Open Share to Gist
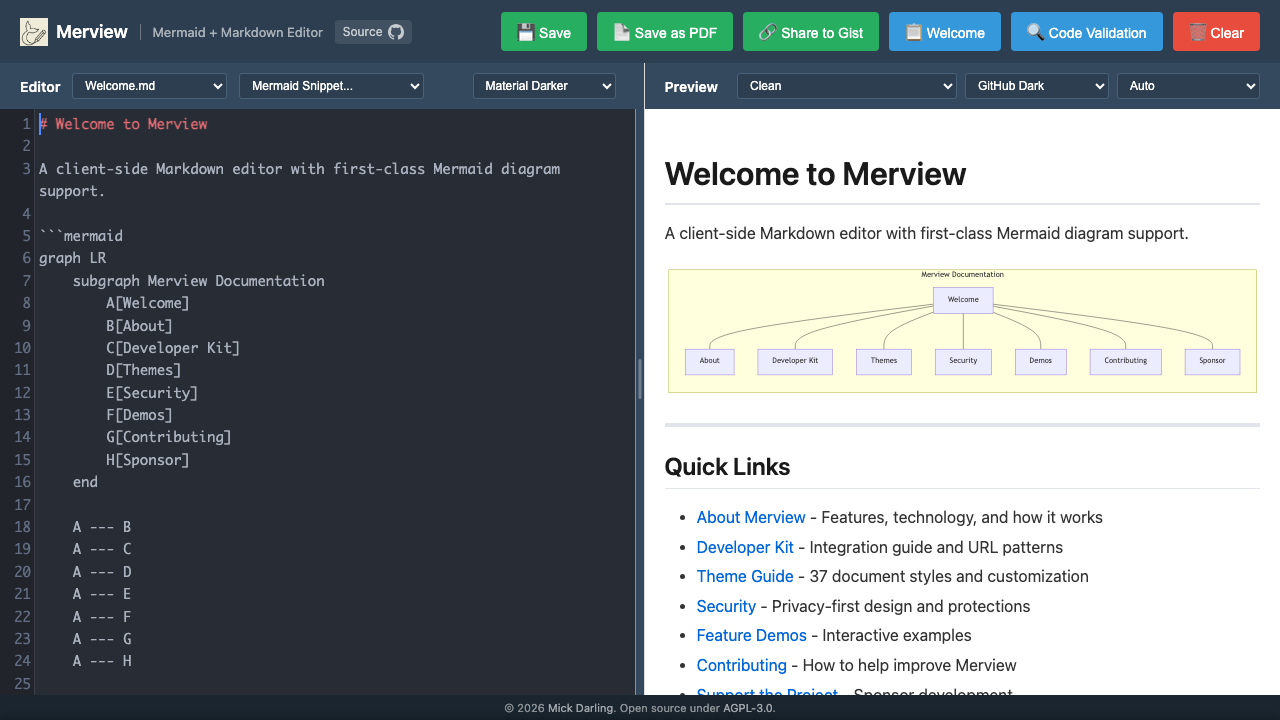 [811, 32]
